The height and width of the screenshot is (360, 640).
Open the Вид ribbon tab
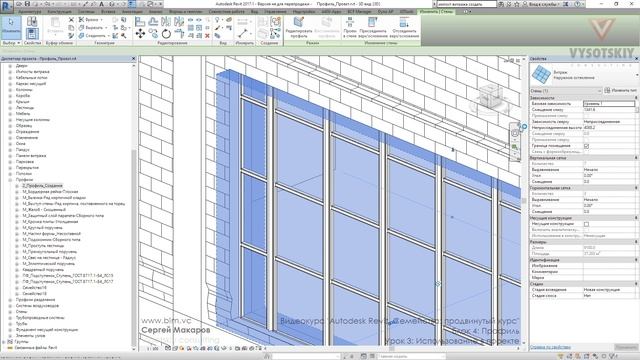coord(254,12)
